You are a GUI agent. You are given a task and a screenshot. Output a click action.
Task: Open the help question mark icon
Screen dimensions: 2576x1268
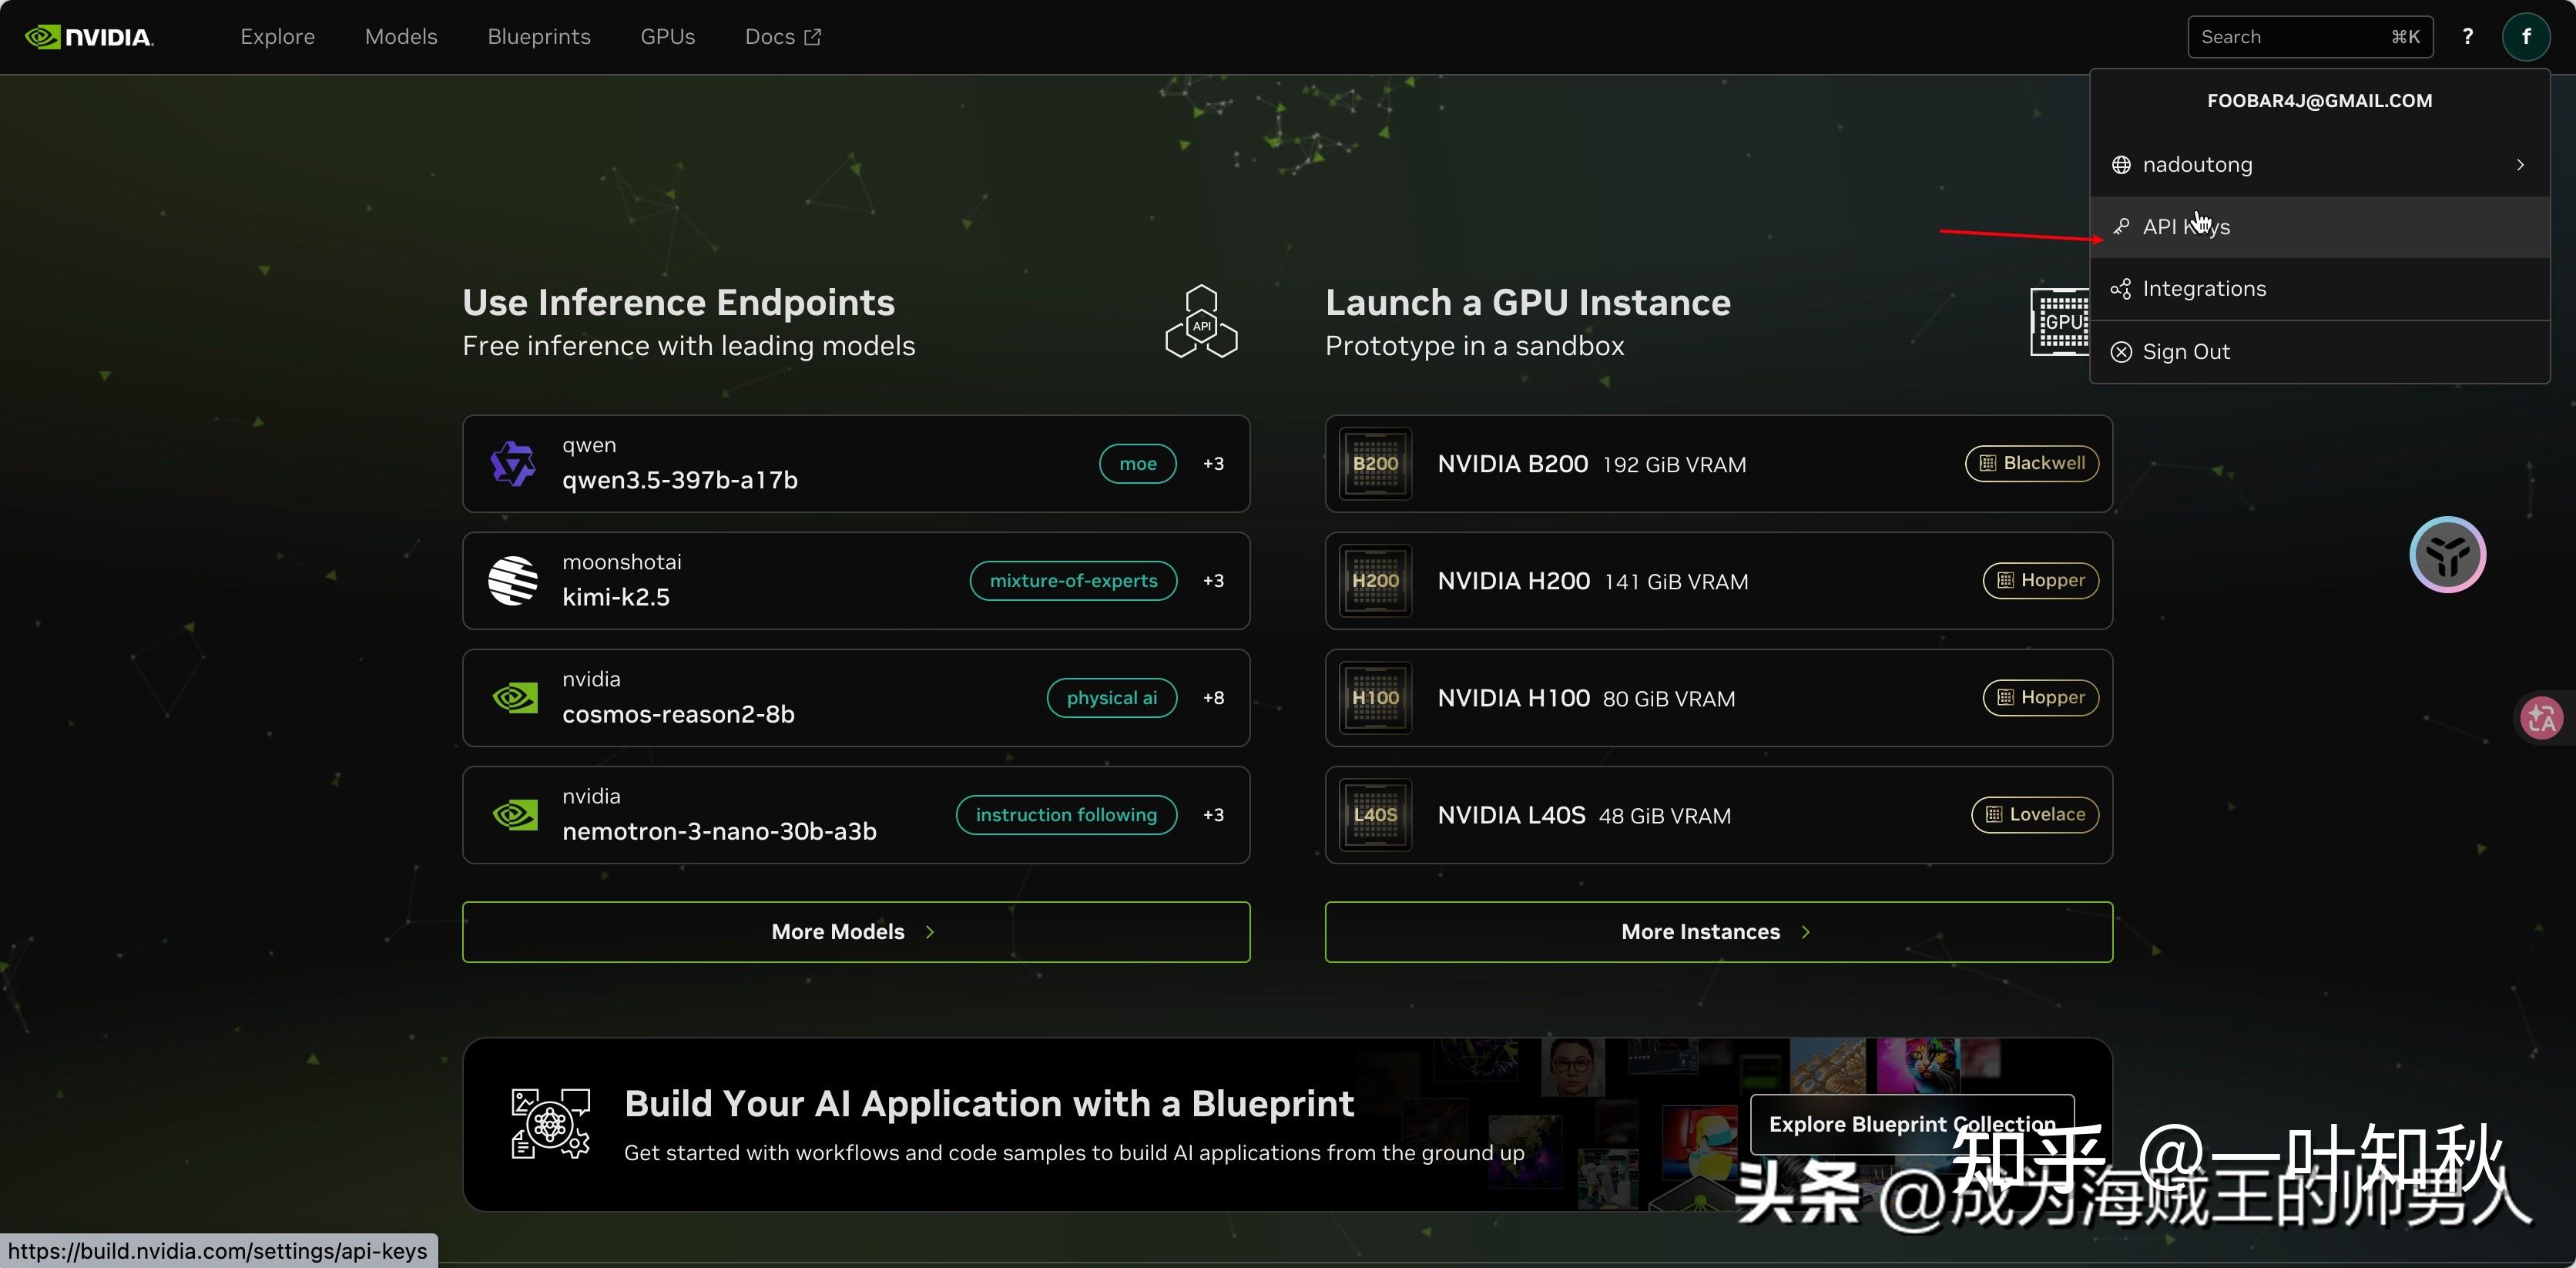(x=2467, y=37)
